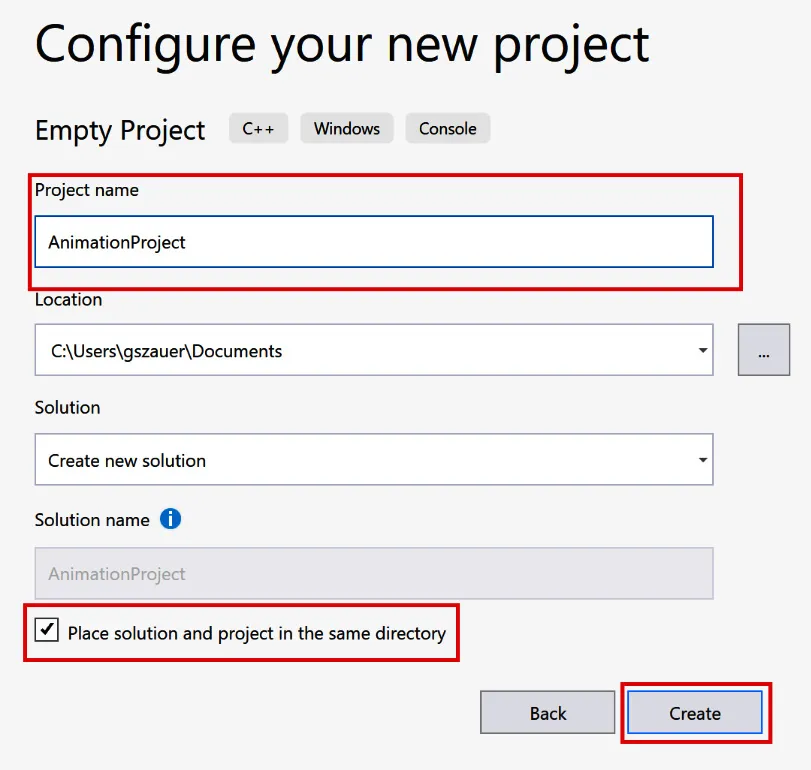Click the disabled Solution name field
Screen dimensions: 811x770
373,573
